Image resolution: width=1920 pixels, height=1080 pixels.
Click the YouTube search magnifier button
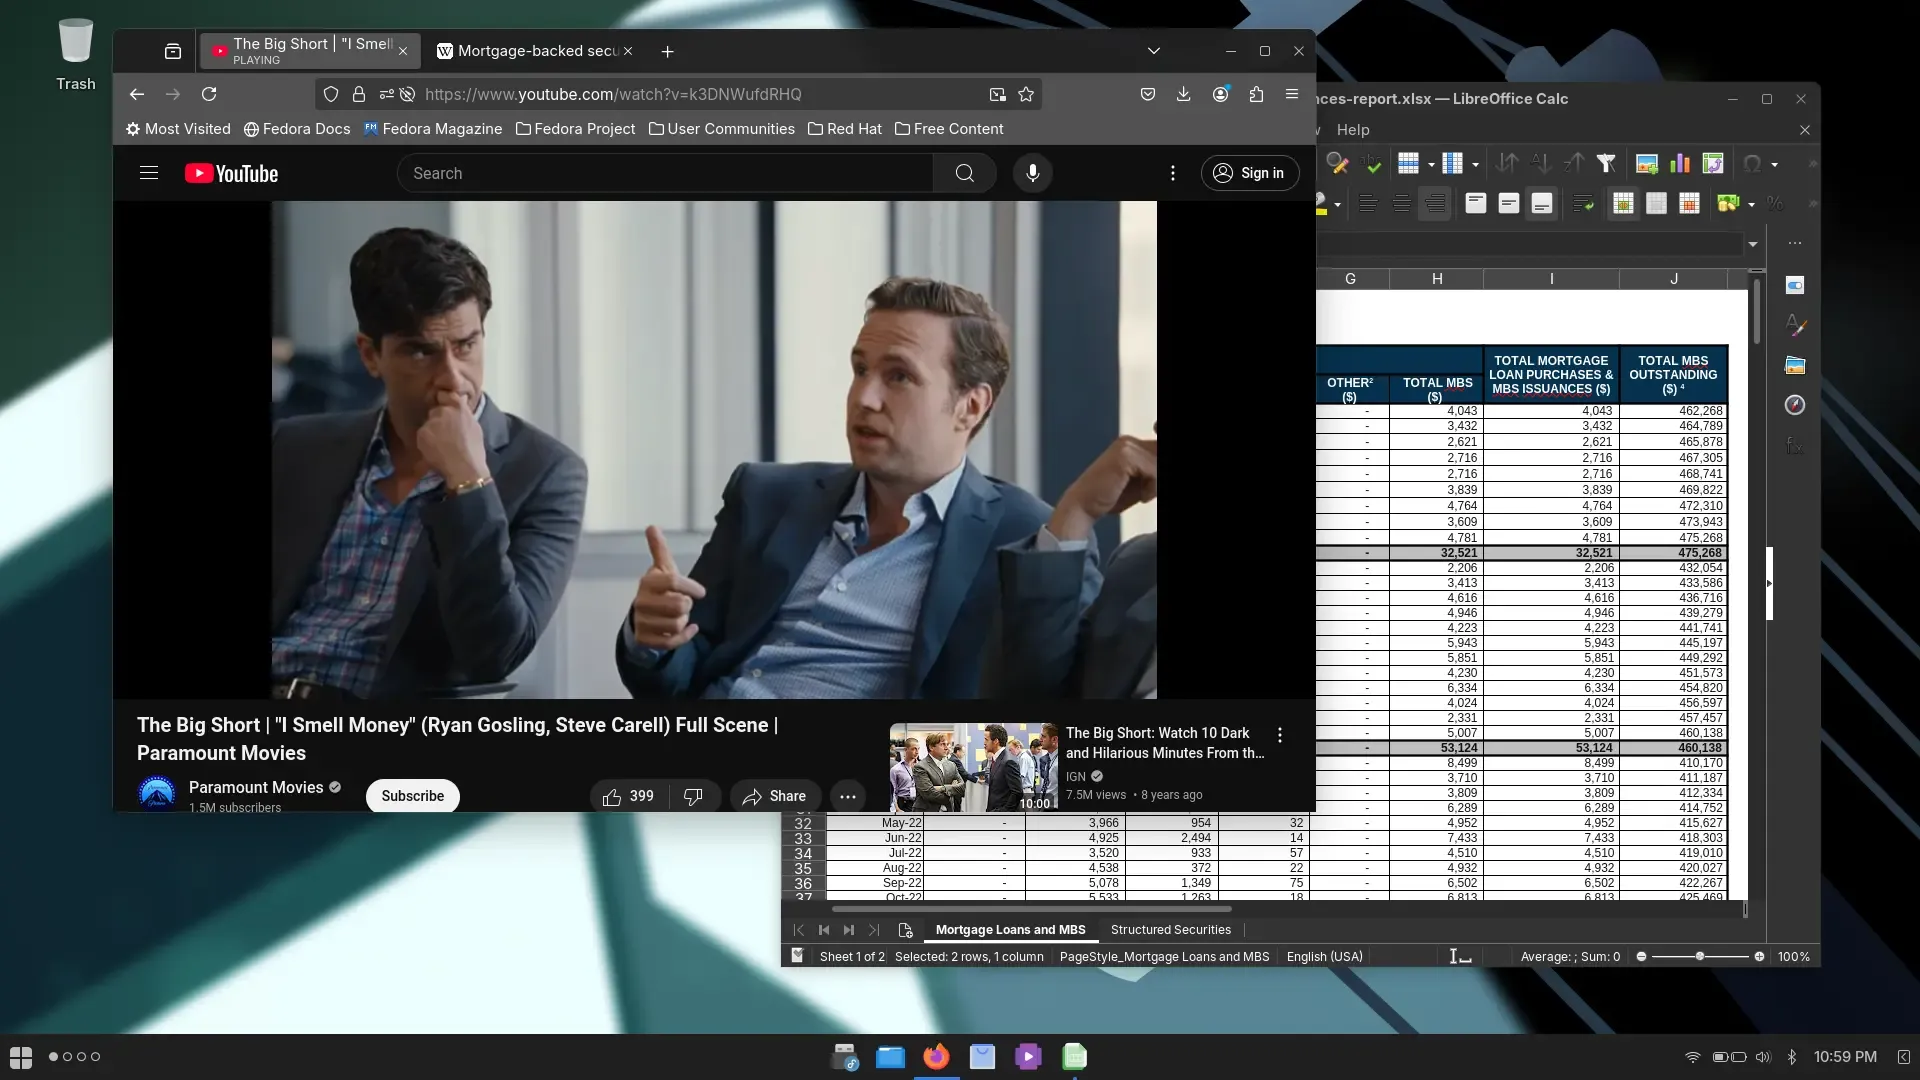pos(964,173)
